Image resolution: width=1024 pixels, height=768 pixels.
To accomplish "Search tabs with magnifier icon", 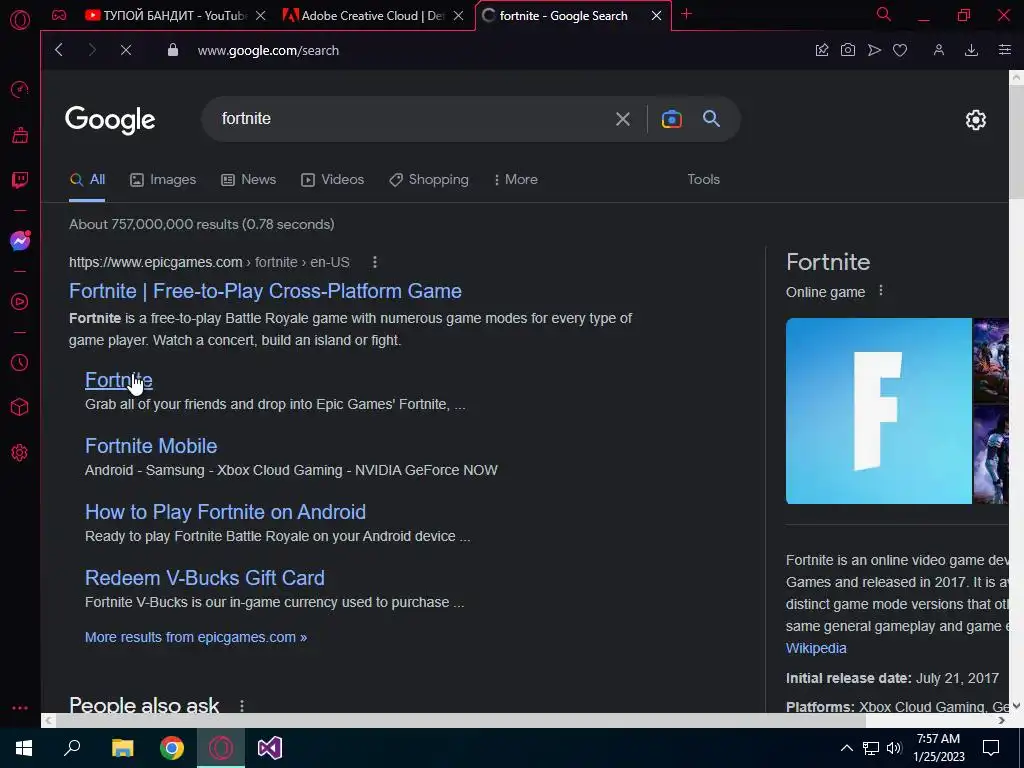I will 883,14.
